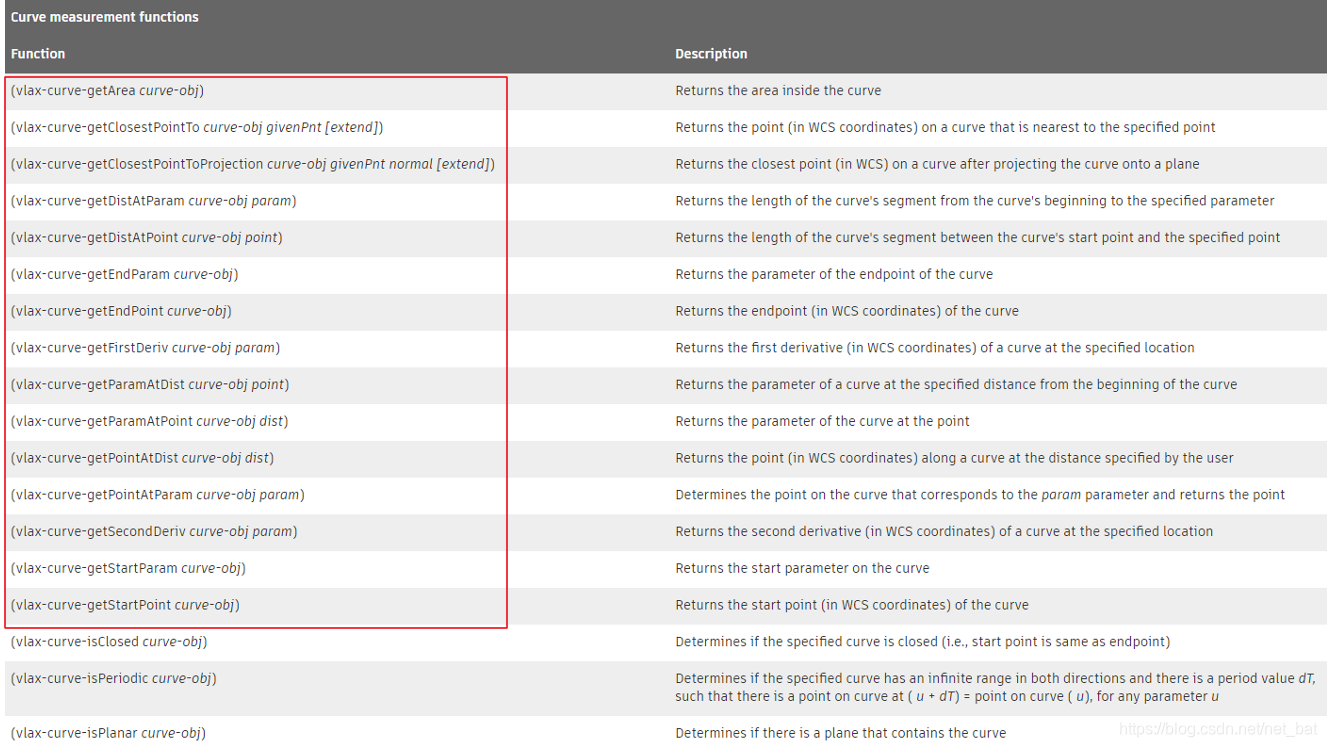Screen dimensions: 1327x747
Task: Select the vlax-curve-getStartPoint function entry
Action: click(x=125, y=605)
